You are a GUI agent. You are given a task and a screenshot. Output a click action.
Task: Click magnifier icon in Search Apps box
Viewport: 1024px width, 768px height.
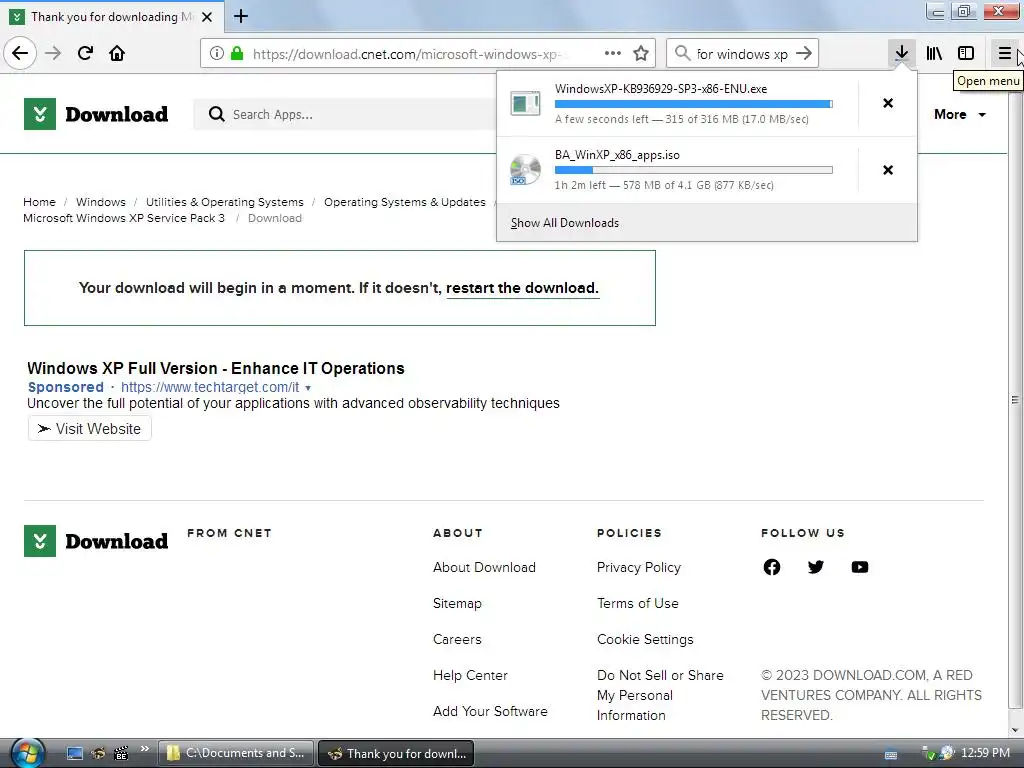(x=216, y=114)
